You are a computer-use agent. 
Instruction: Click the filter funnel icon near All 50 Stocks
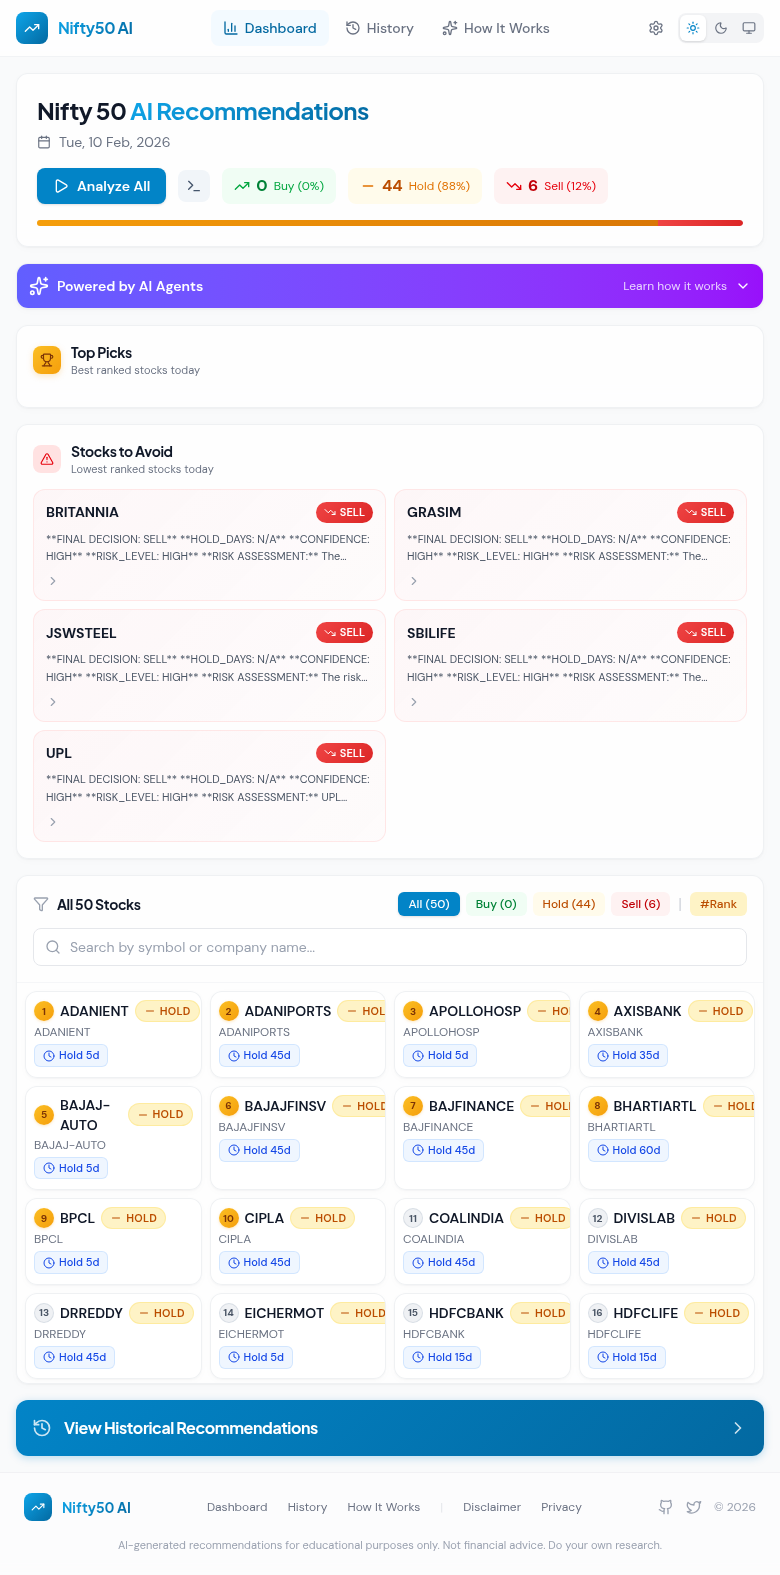[41, 904]
